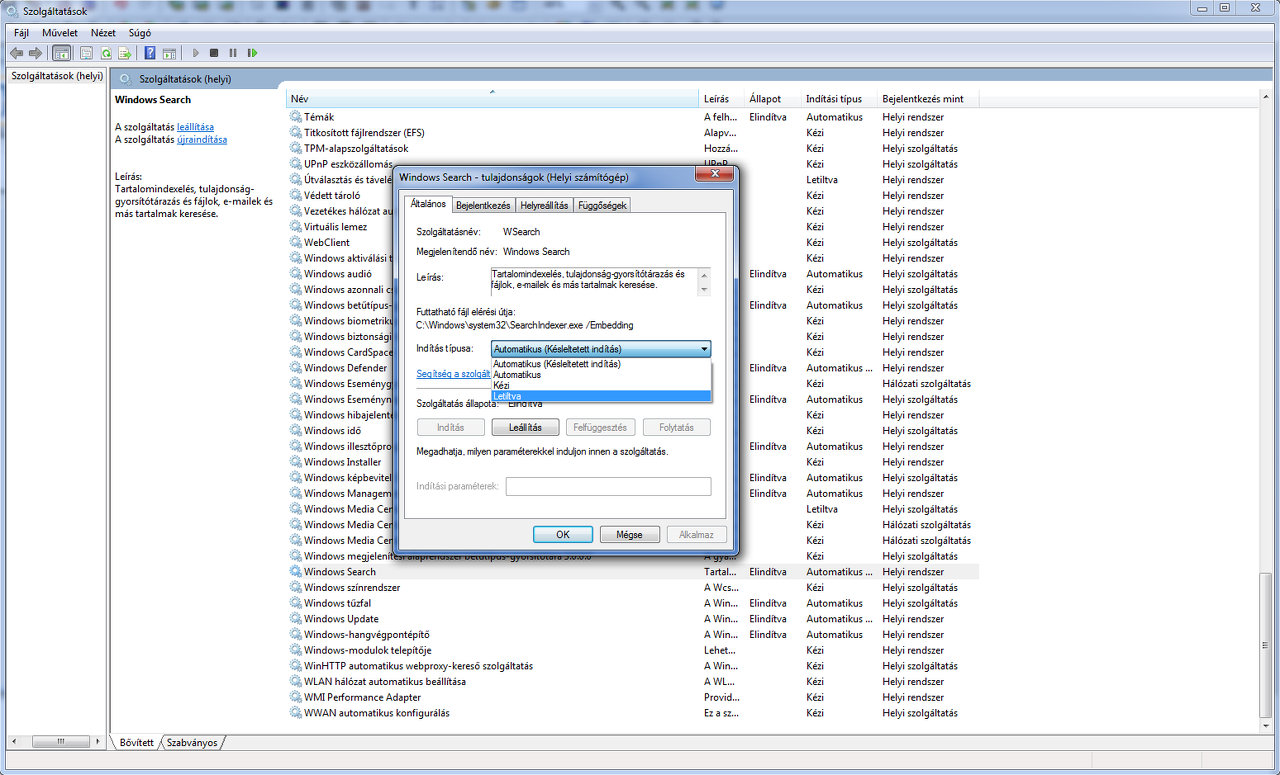1280x775 pixels.
Task: Confirm the dialog with OK
Action: click(563, 535)
